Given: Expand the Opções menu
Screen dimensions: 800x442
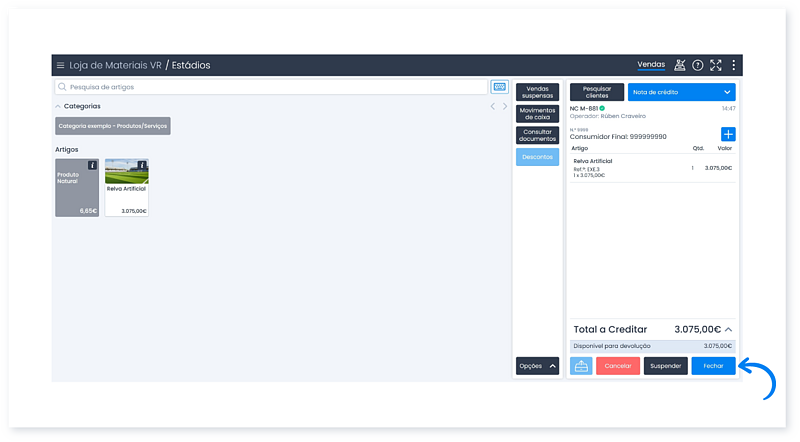Looking at the screenshot, I should tap(537, 366).
